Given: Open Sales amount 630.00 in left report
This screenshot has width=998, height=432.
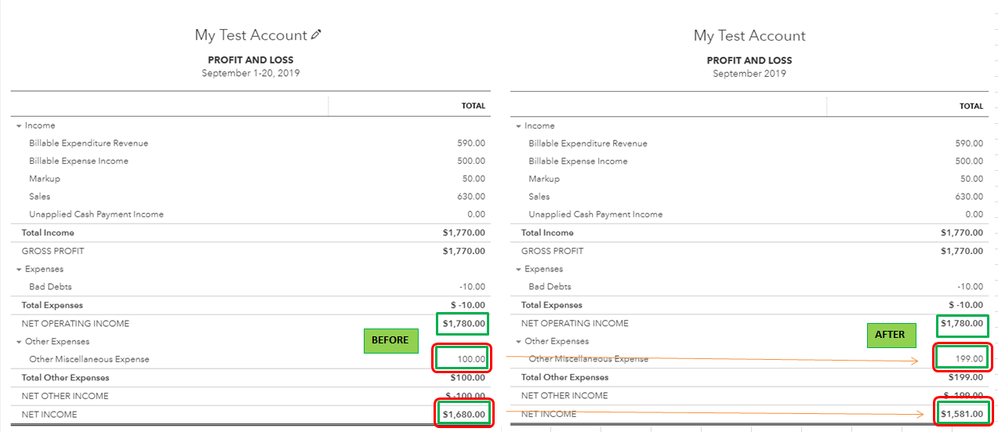Looking at the screenshot, I should pyautogui.click(x=471, y=197).
